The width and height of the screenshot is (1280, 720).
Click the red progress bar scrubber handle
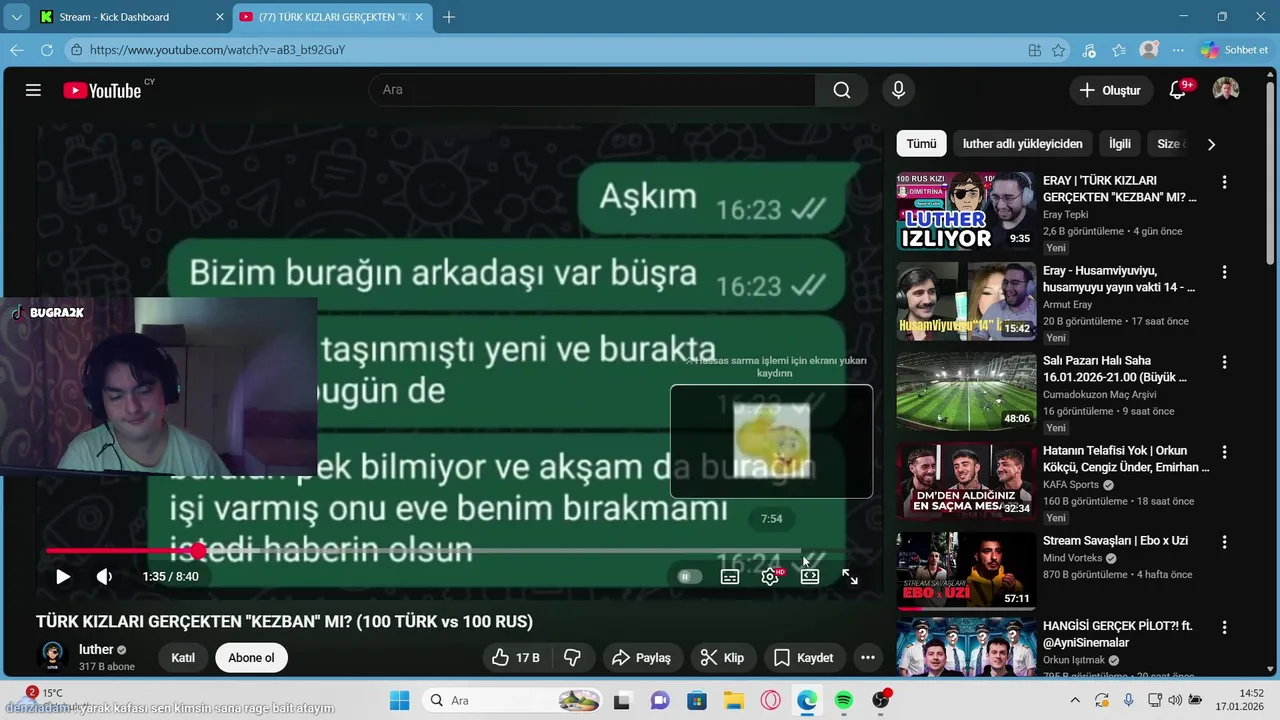click(198, 550)
